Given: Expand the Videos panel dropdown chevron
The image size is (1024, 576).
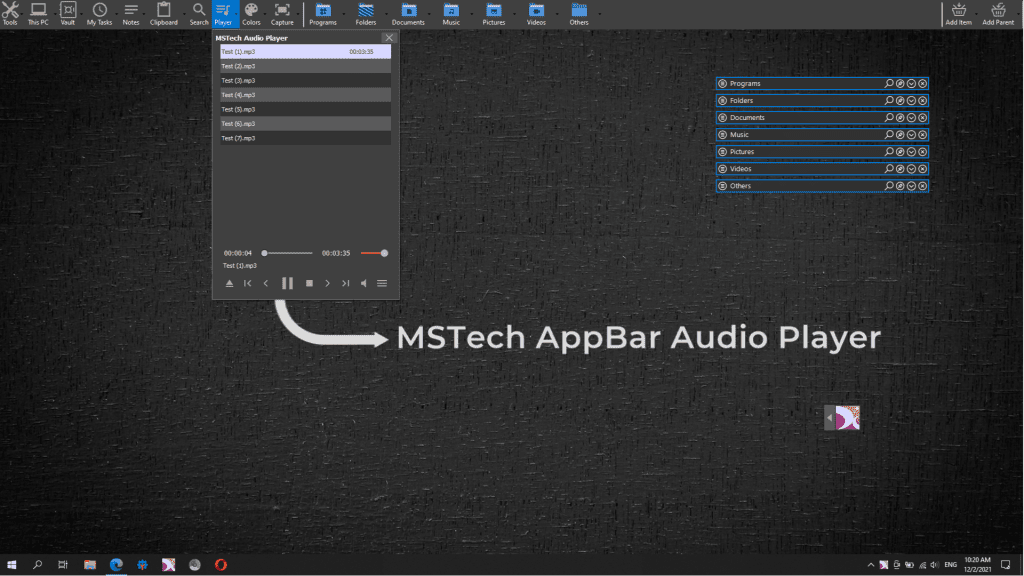Looking at the screenshot, I should click(x=911, y=168).
